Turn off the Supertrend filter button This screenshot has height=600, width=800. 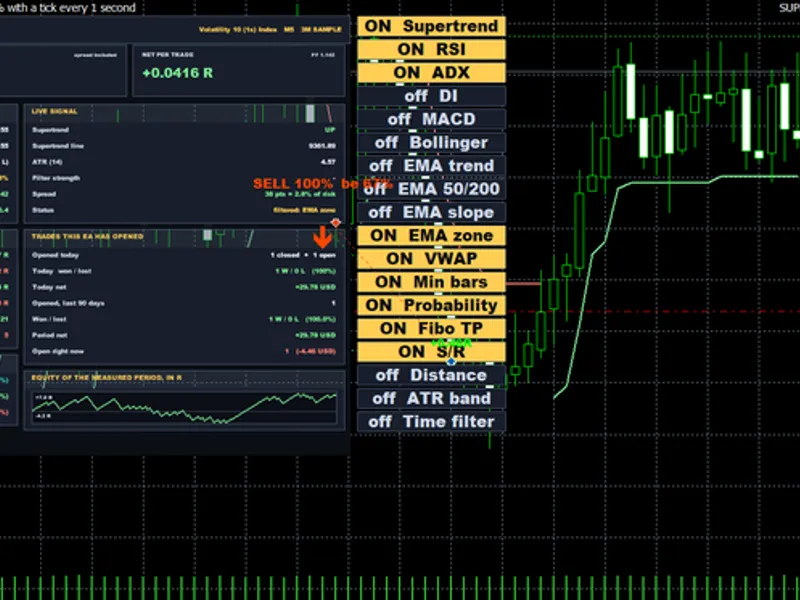431,26
